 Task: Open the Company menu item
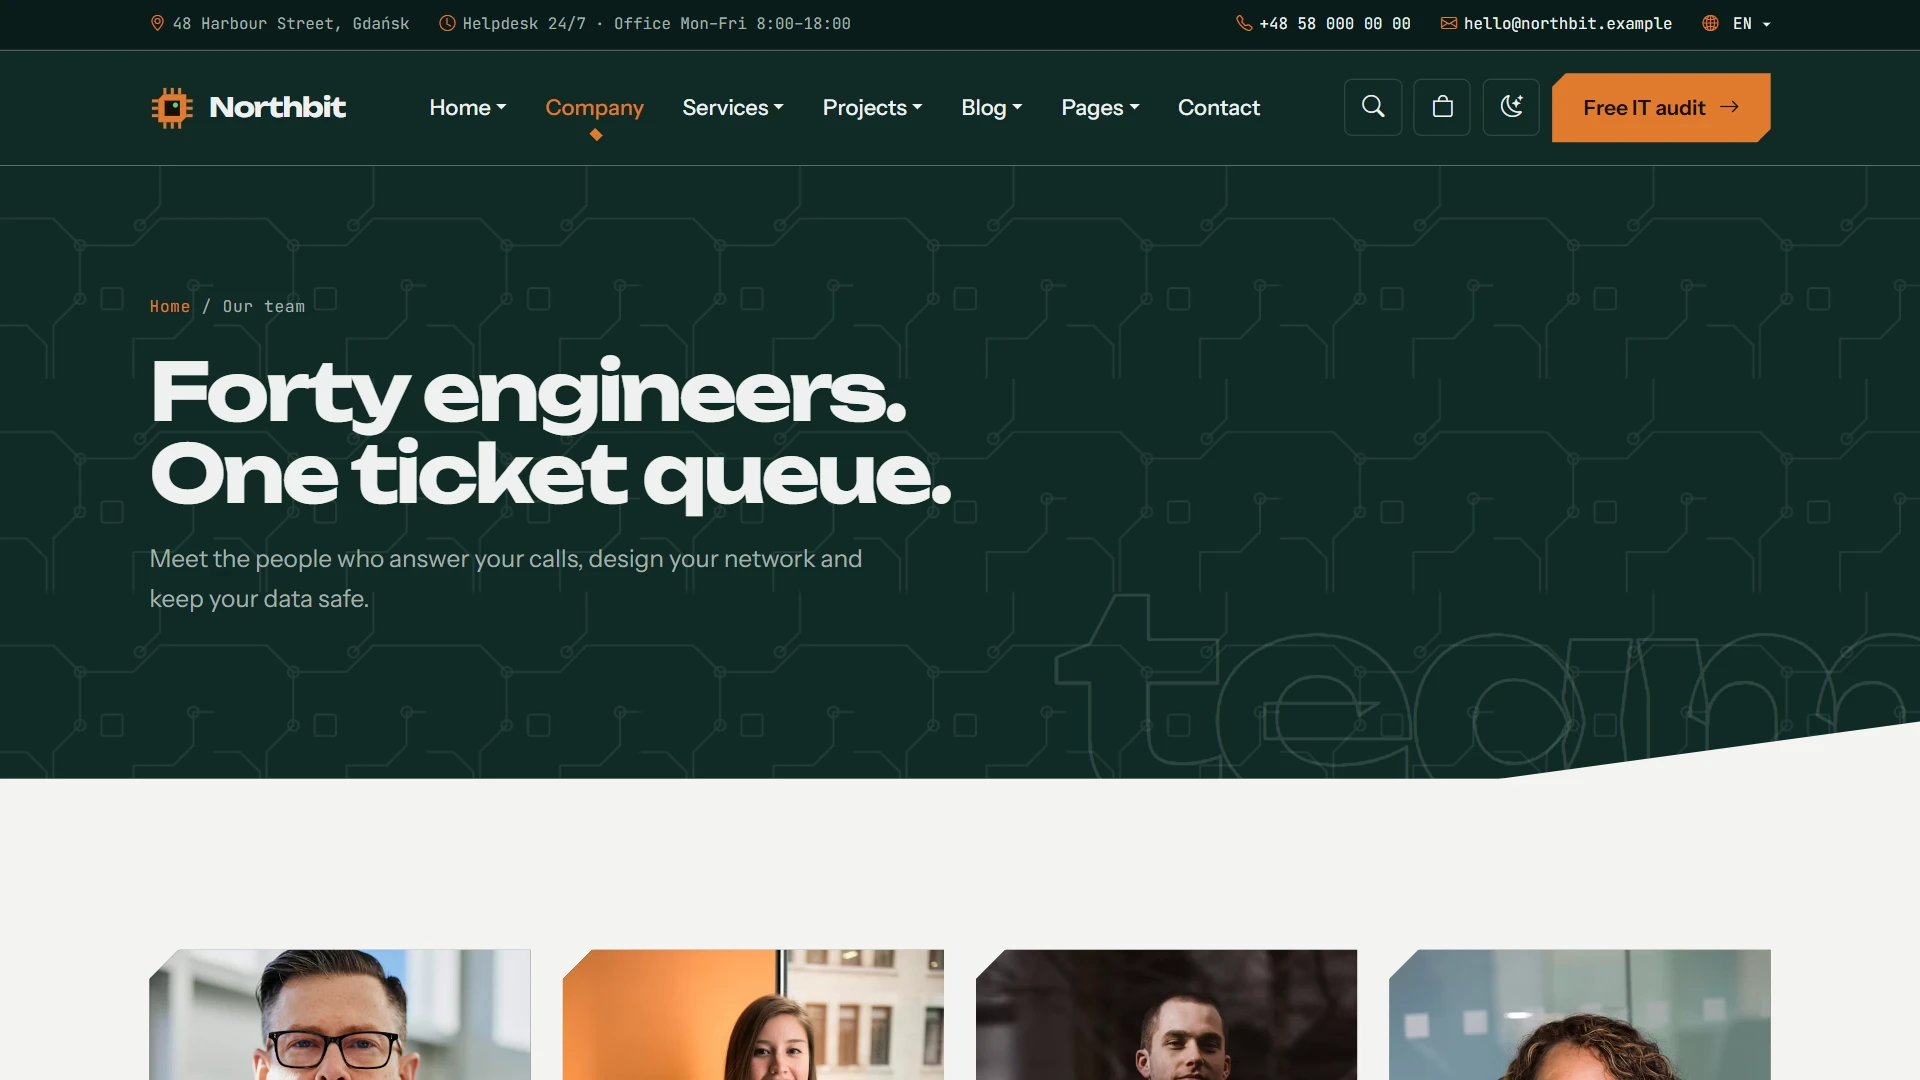[x=594, y=107]
